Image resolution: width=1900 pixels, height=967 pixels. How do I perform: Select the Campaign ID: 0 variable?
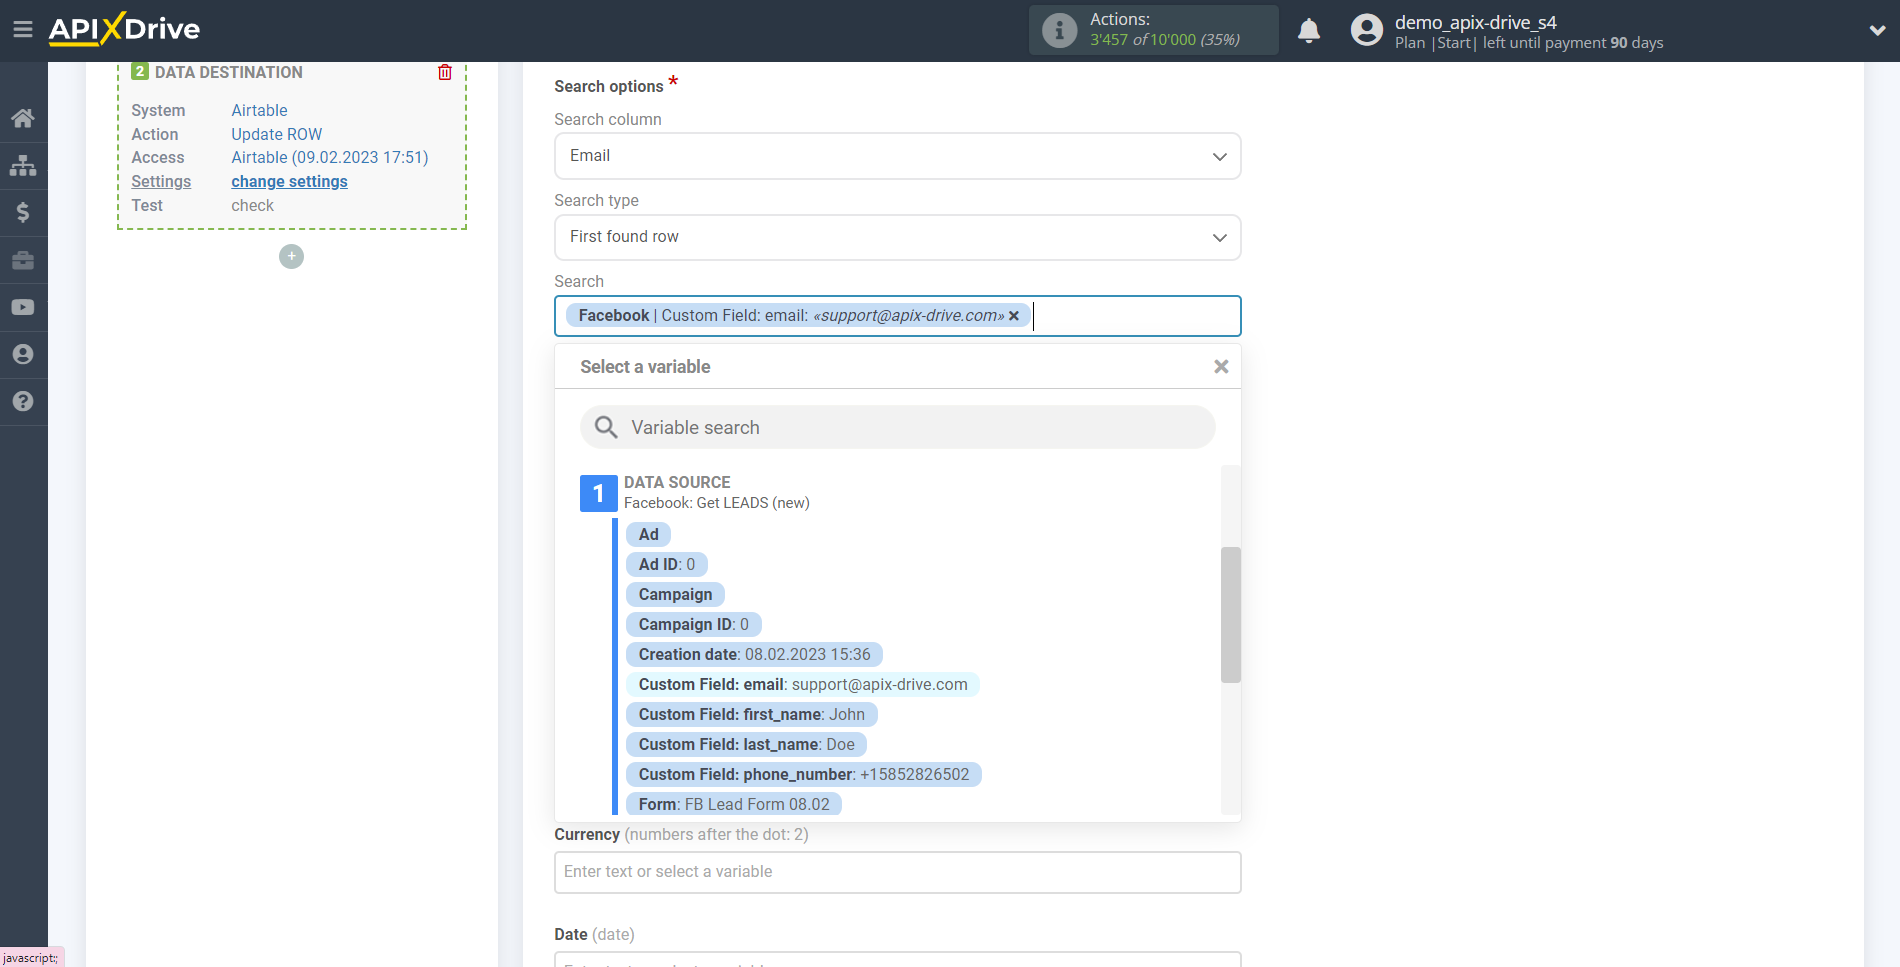(693, 624)
